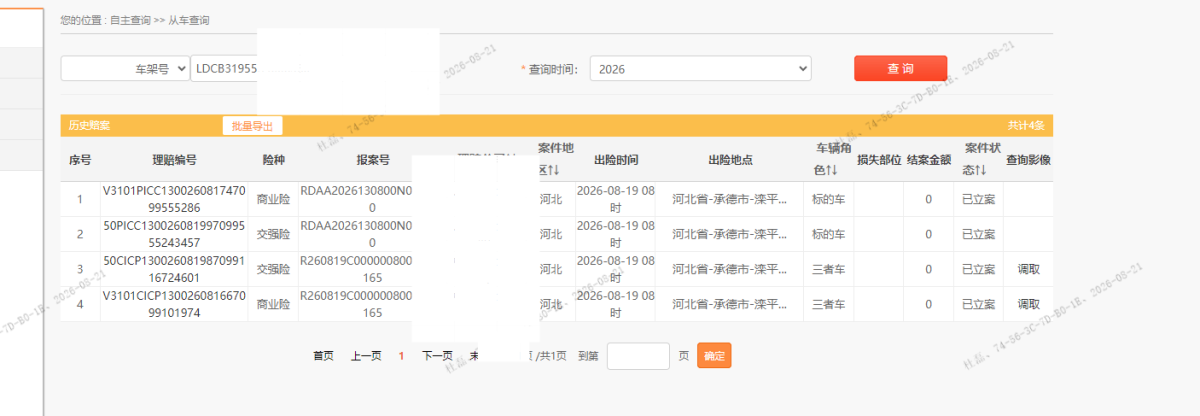Click report number RDAA2026130800N00 in row 2
Screen dimensions: 1200x416
click(356, 234)
